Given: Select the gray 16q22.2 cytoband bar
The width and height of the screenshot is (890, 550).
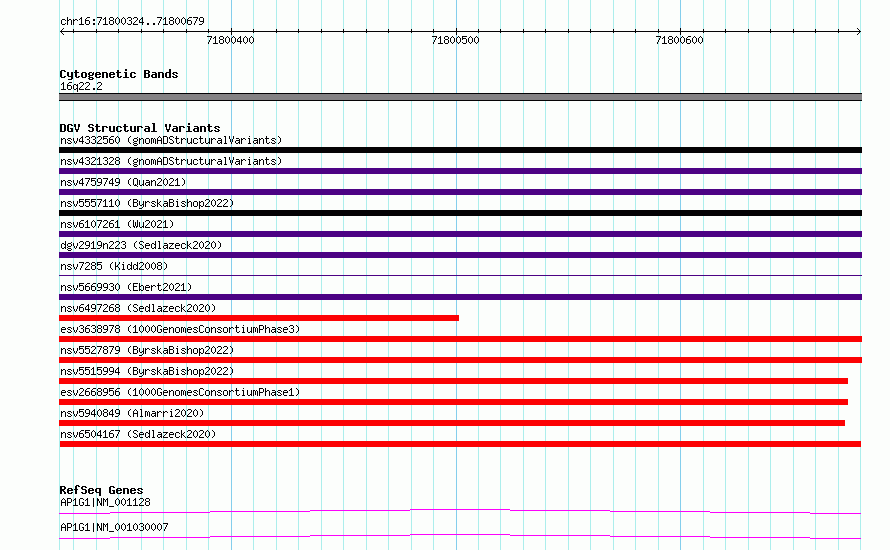Looking at the screenshot, I should pyautogui.click(x=460, y=97).
